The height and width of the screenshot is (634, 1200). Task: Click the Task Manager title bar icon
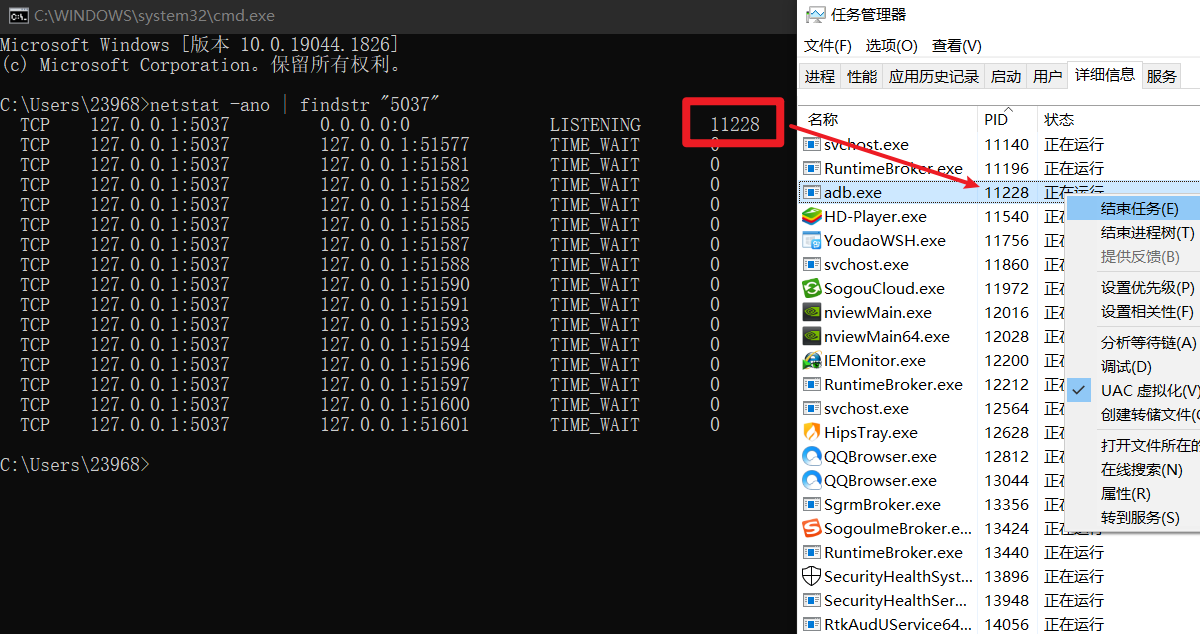pos(815,14)
